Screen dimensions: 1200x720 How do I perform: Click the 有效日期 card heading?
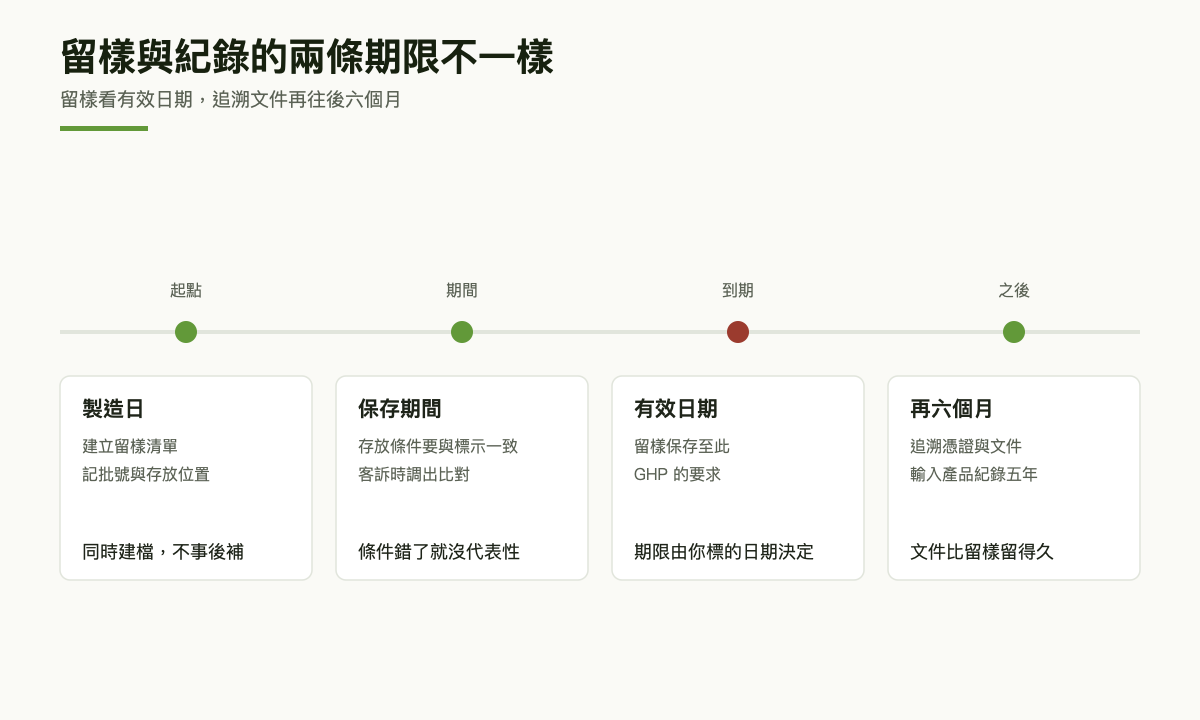pos(676,408)
